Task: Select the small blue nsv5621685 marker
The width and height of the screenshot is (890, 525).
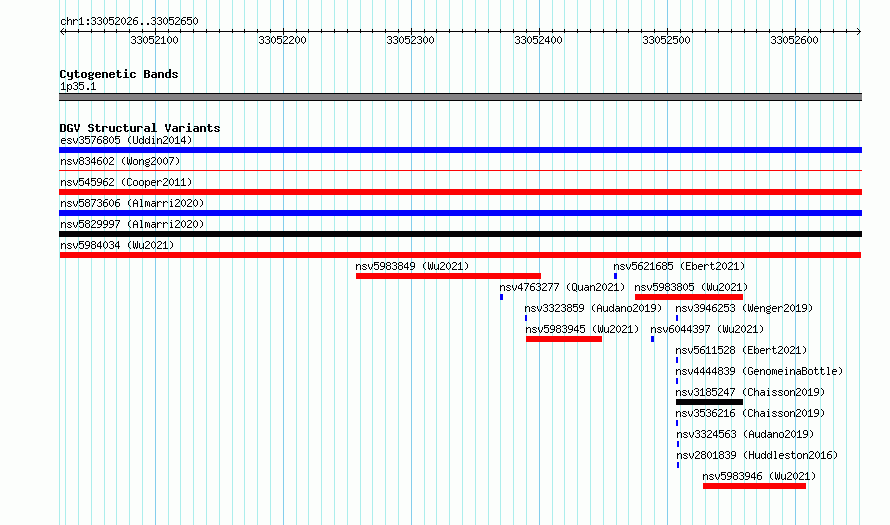Action: point(615,276)
